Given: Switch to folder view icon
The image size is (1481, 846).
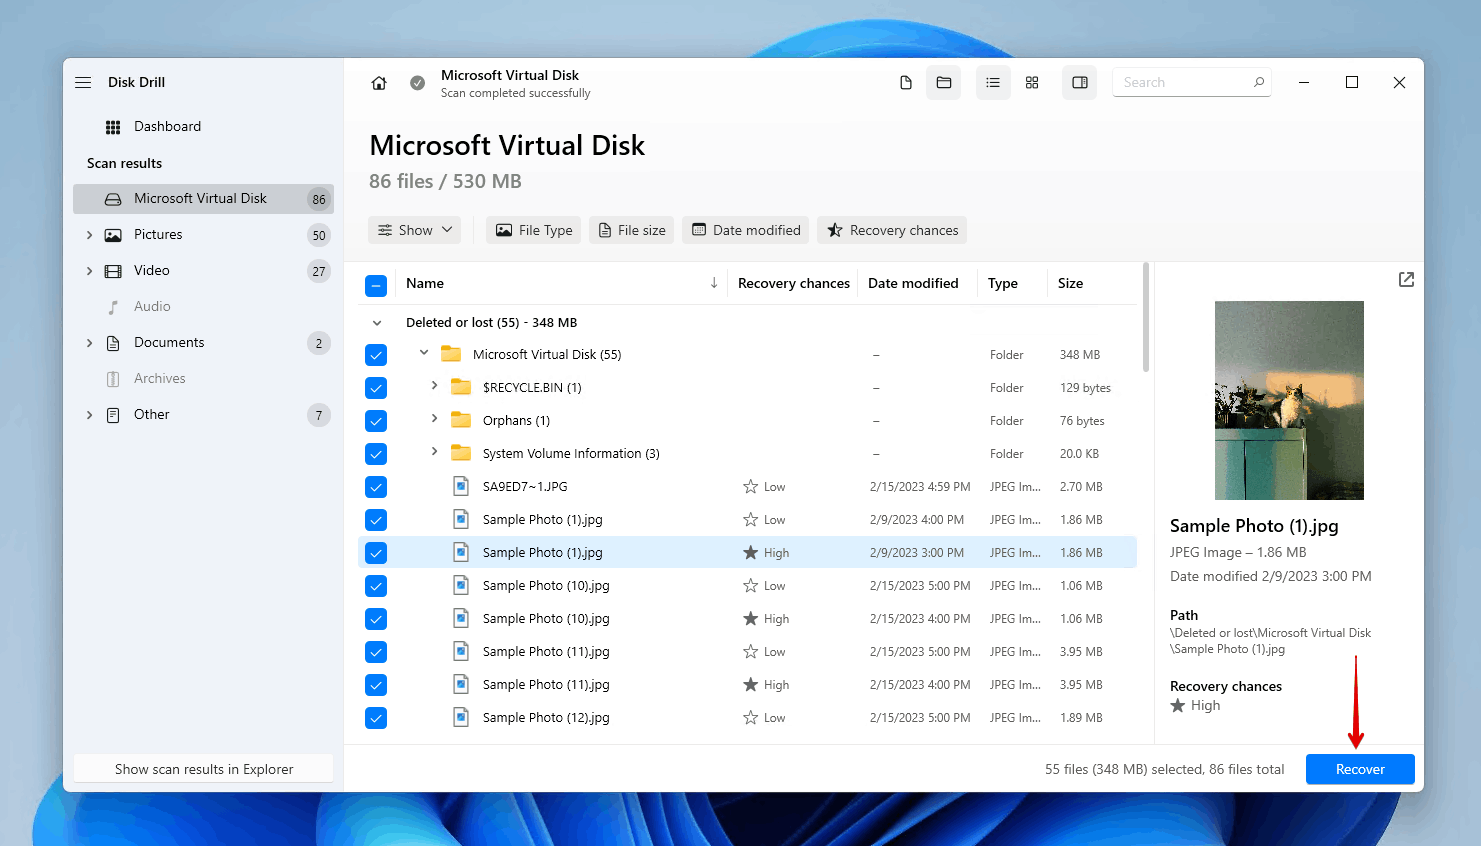Looking at the screenshot, I should point(943,83).
